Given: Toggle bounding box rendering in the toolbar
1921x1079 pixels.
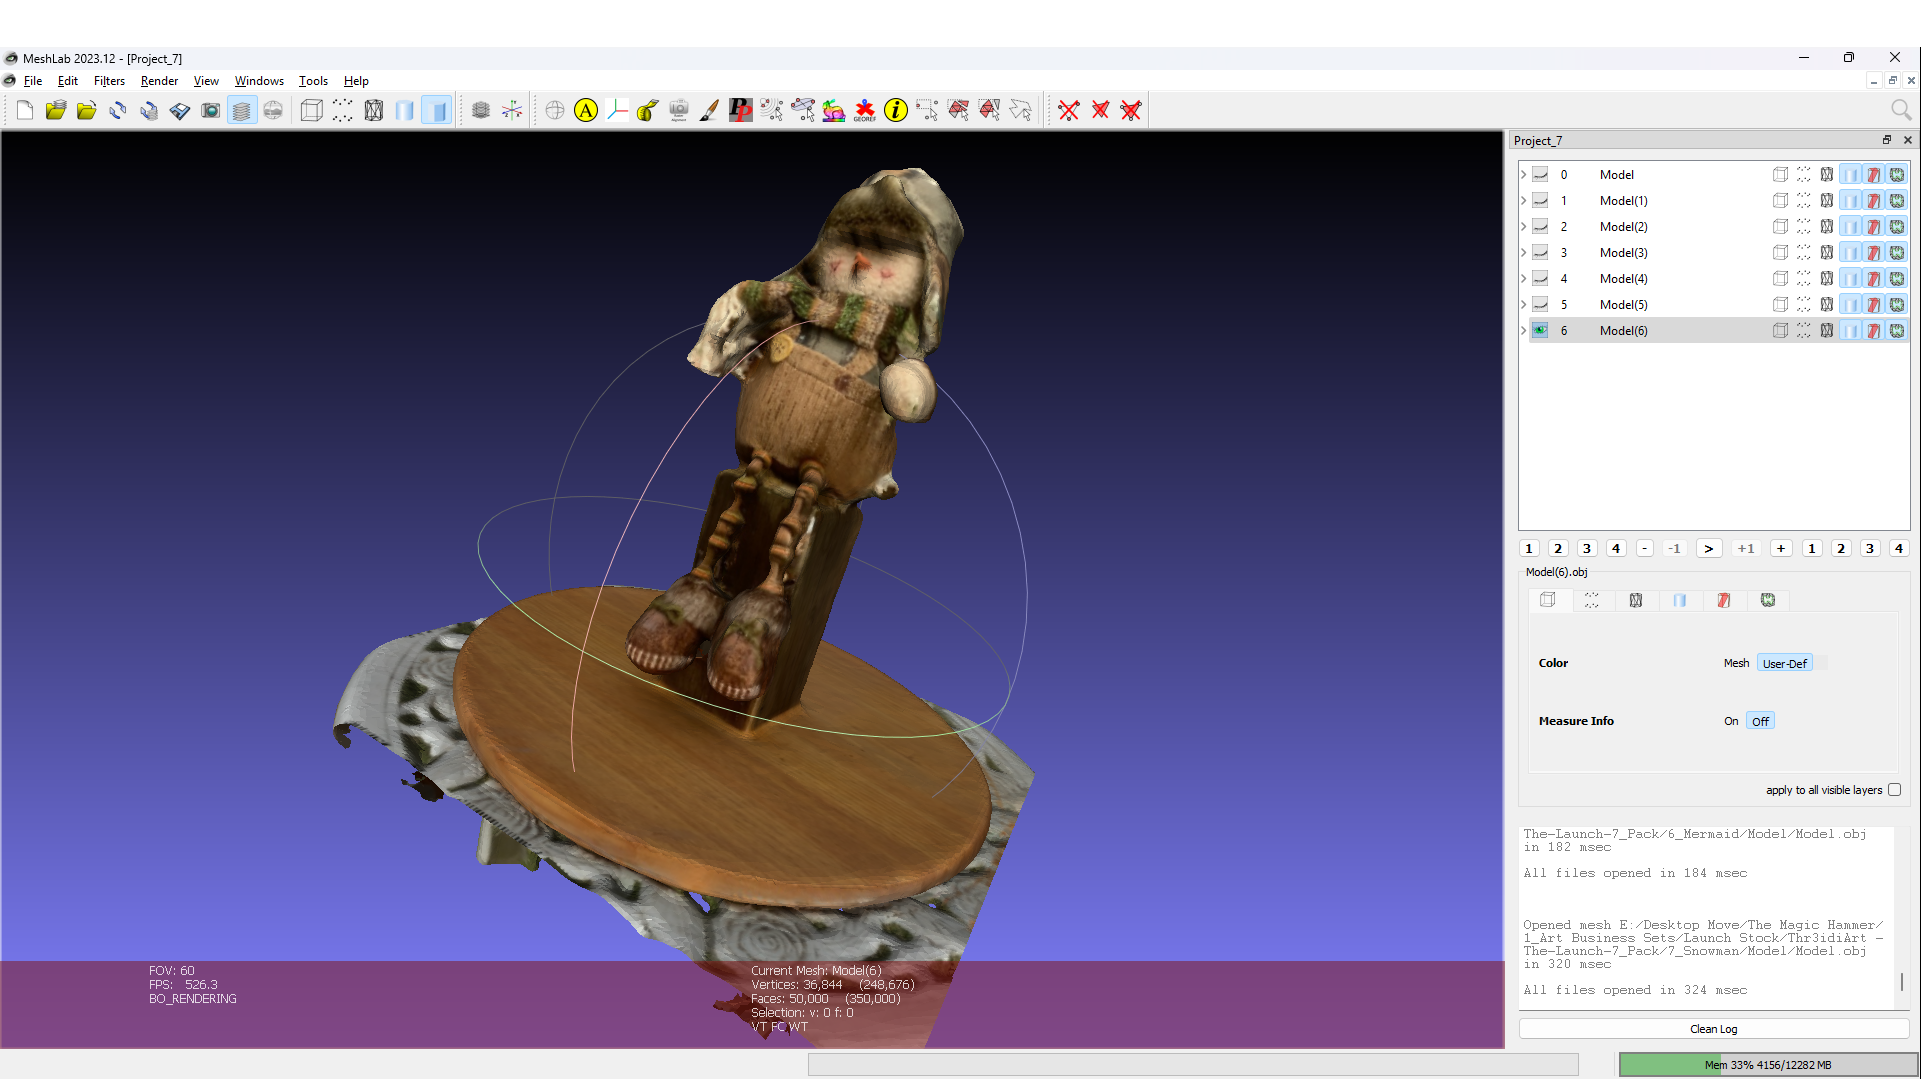Looking at the screenshot, I should pos(311,110).
